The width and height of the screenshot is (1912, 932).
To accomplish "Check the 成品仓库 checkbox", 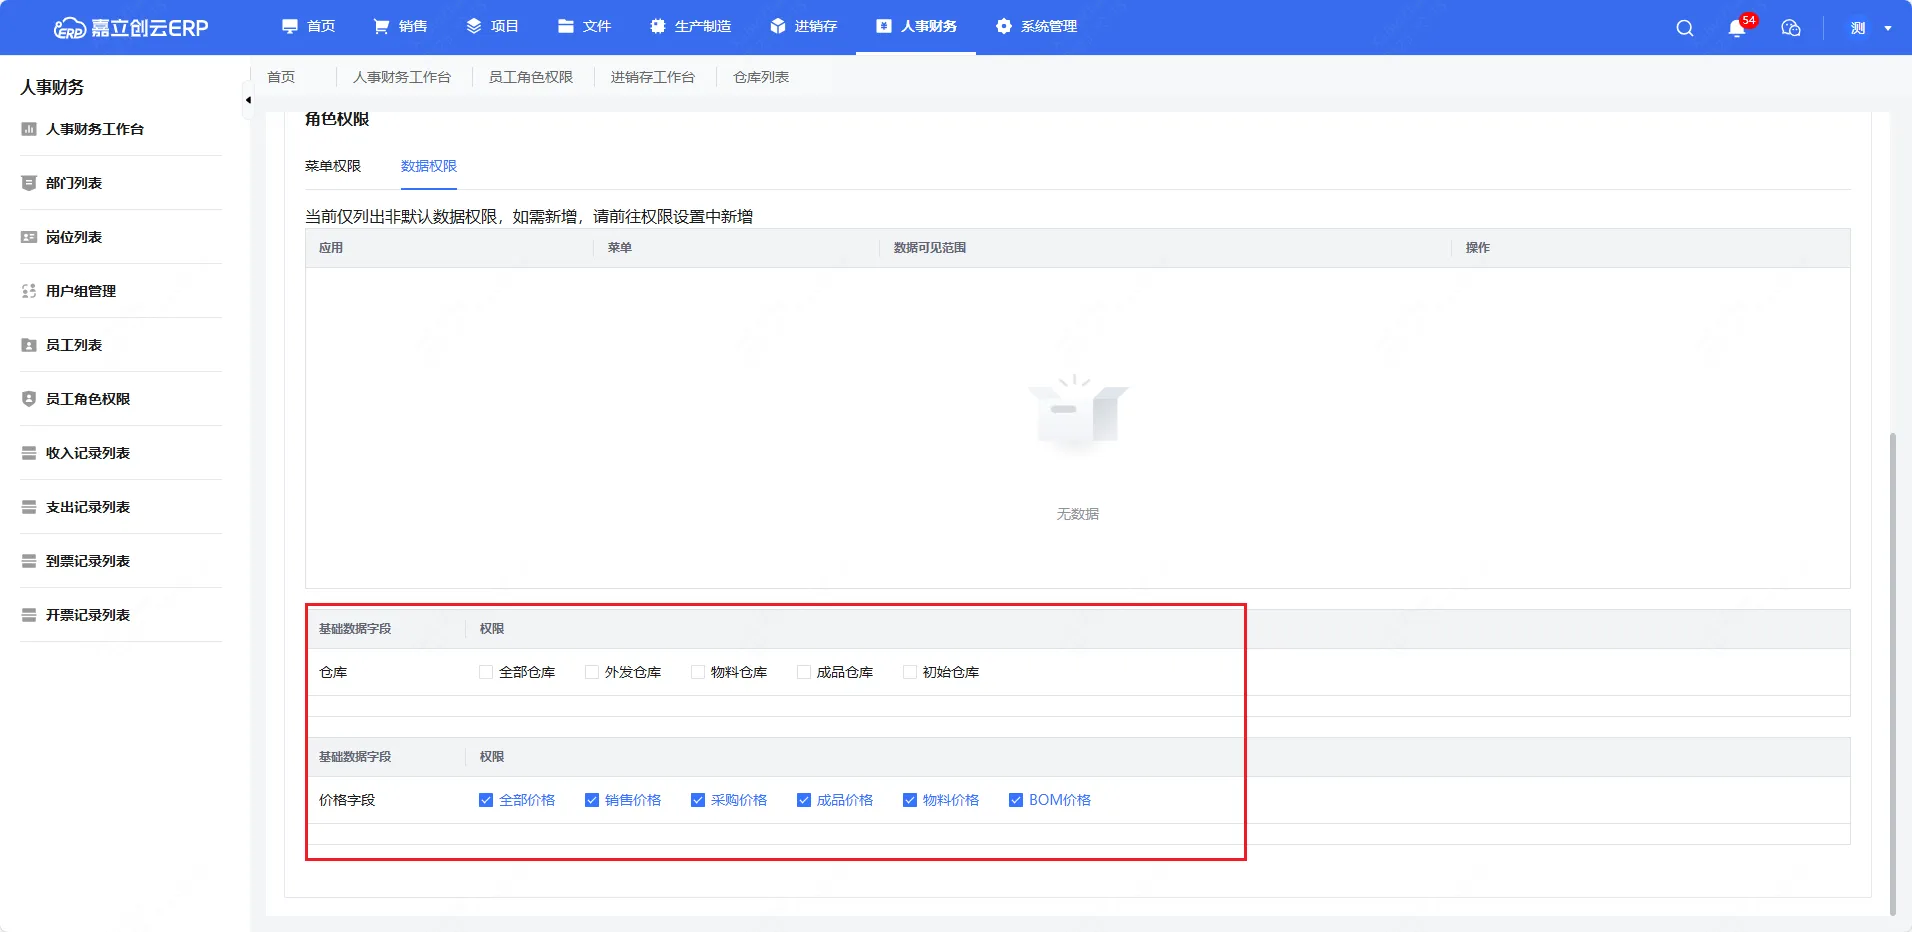I will (804, 672).
